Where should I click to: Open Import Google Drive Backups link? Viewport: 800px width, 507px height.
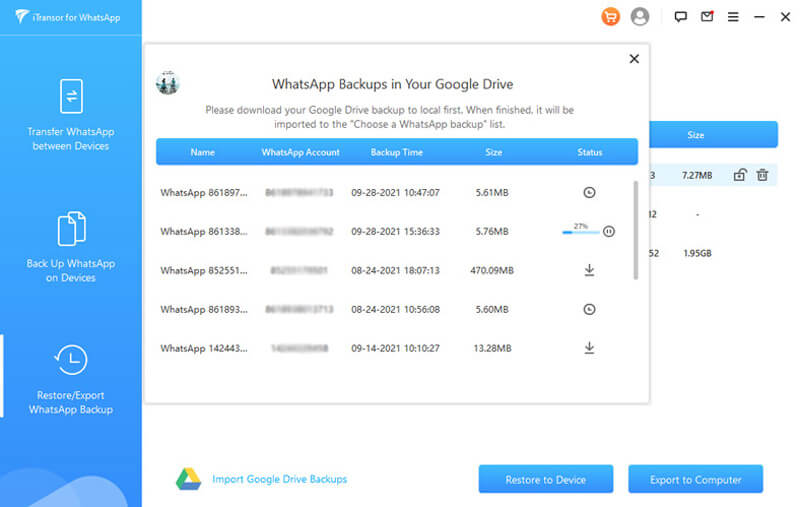coord(279,479)
